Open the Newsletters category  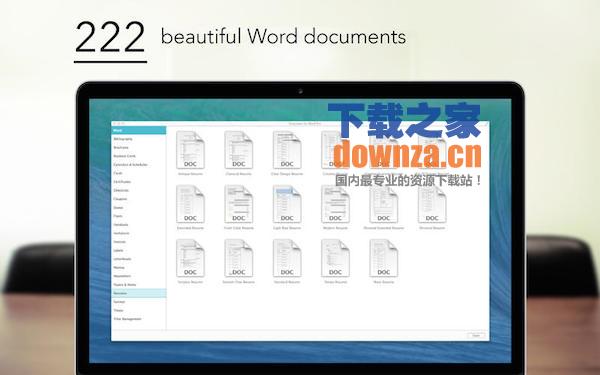click(x=122, y=276)
